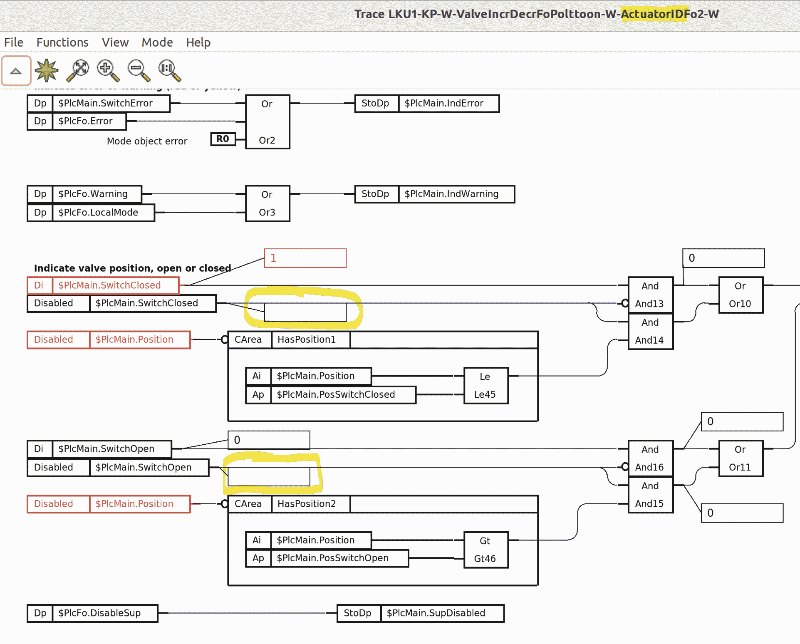The width and height of the screenshot is (800, 644).
Task: Click the 1:1 zoom reset icon
Action: pyautogui.click(x=169, y=70)
